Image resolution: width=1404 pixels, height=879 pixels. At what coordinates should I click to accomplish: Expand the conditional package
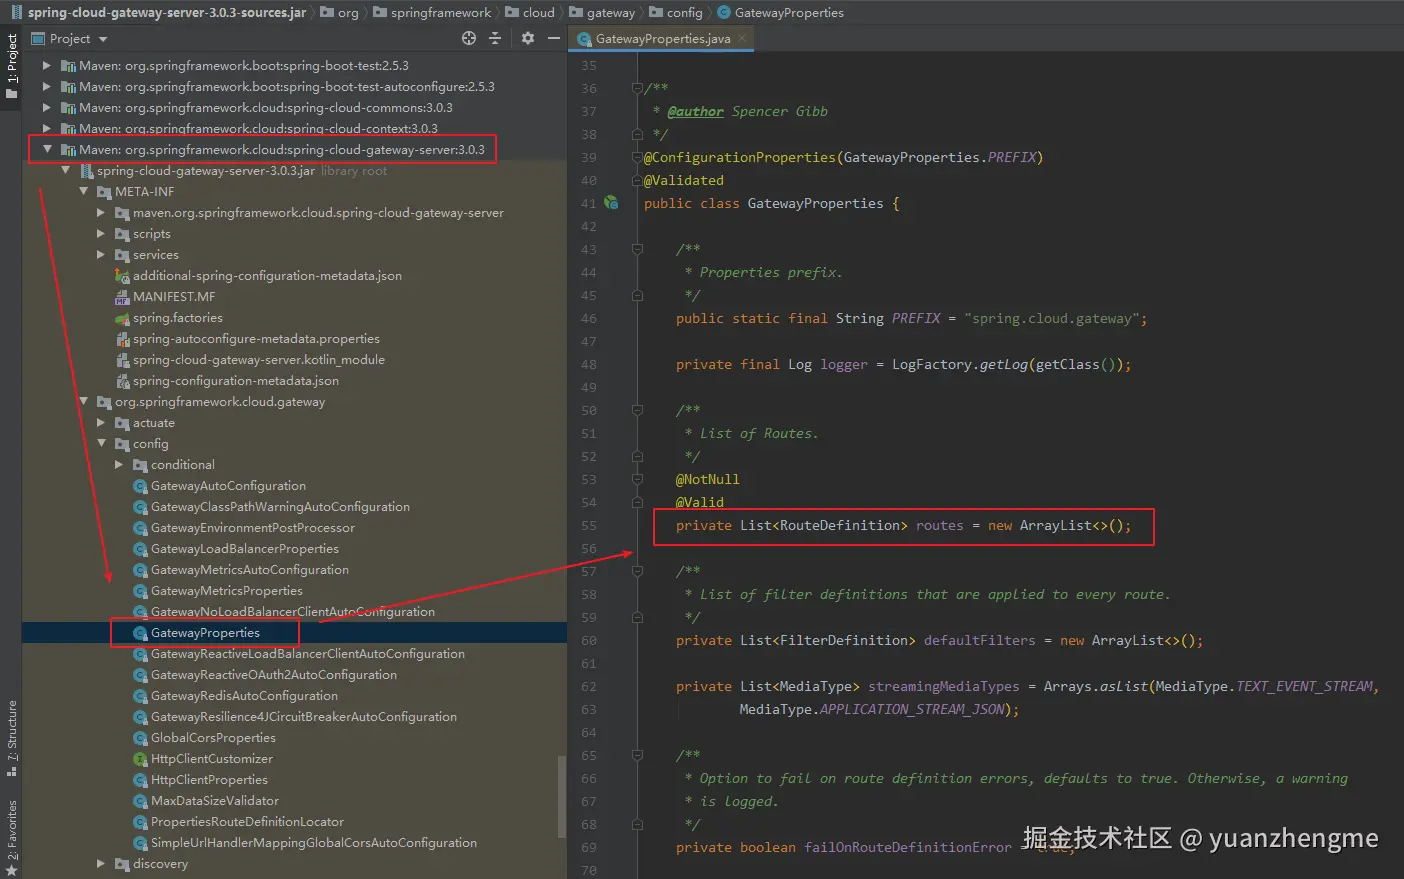pyautogui.click(x=119, y=464)
